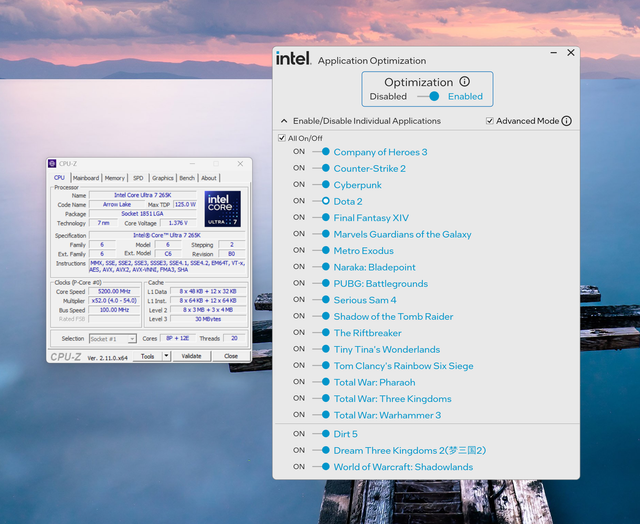Screen dimensions: 640x524
Task: Close the CPU-Z window with the X
Action: (240, 164)
